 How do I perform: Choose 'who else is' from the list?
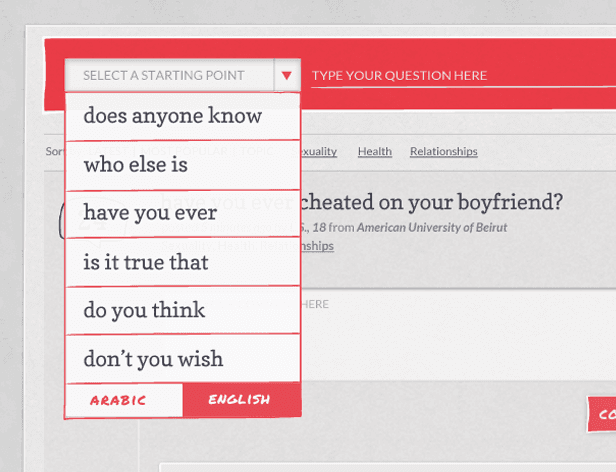(x=183, y=165)
